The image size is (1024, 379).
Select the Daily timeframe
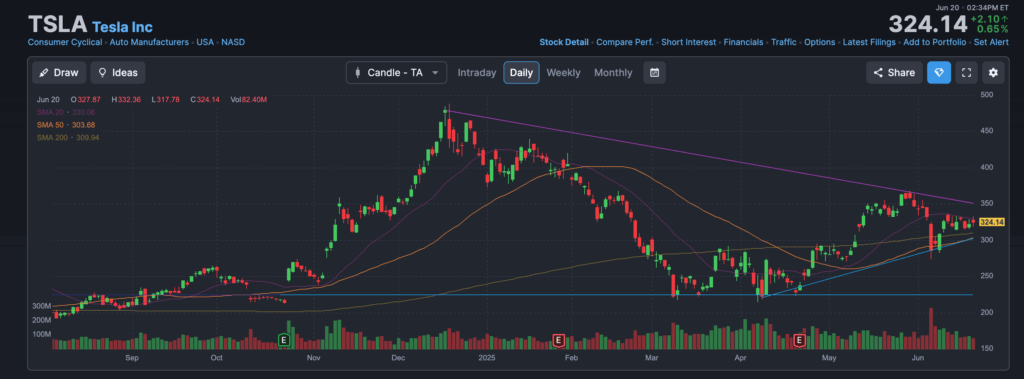coord(521,73)
